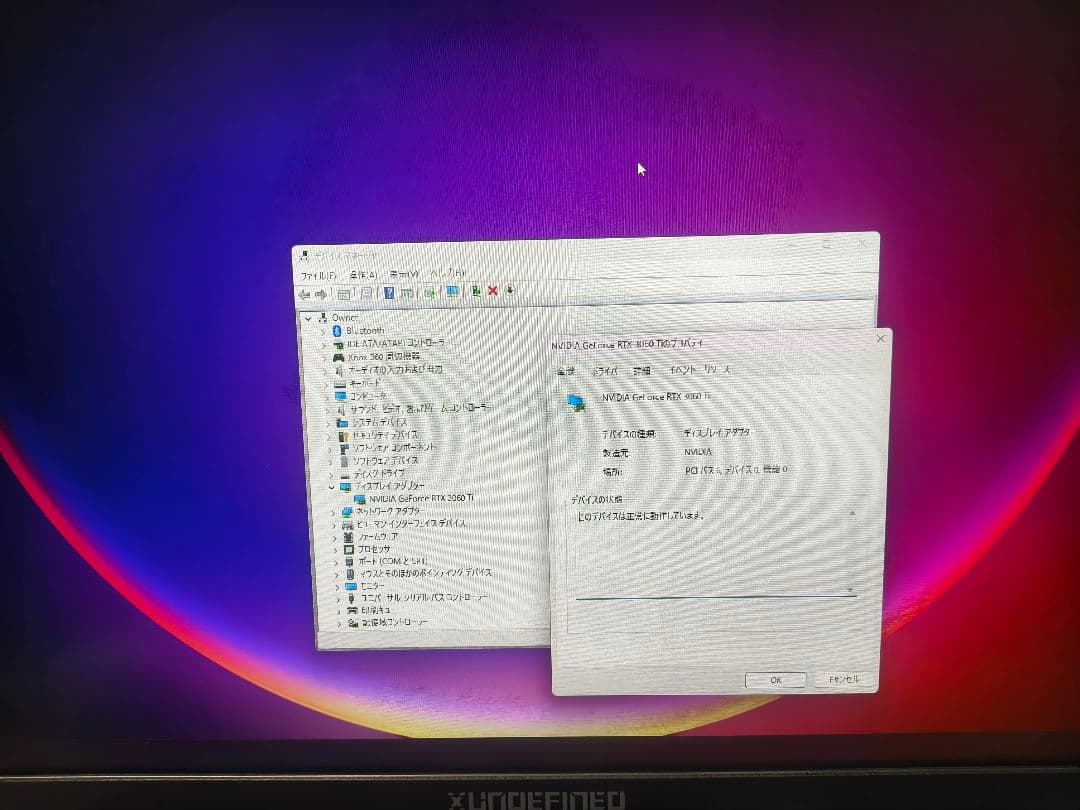Switch to the イベント tab
This screenshot has height=810, width=1080.
(683, 370)
